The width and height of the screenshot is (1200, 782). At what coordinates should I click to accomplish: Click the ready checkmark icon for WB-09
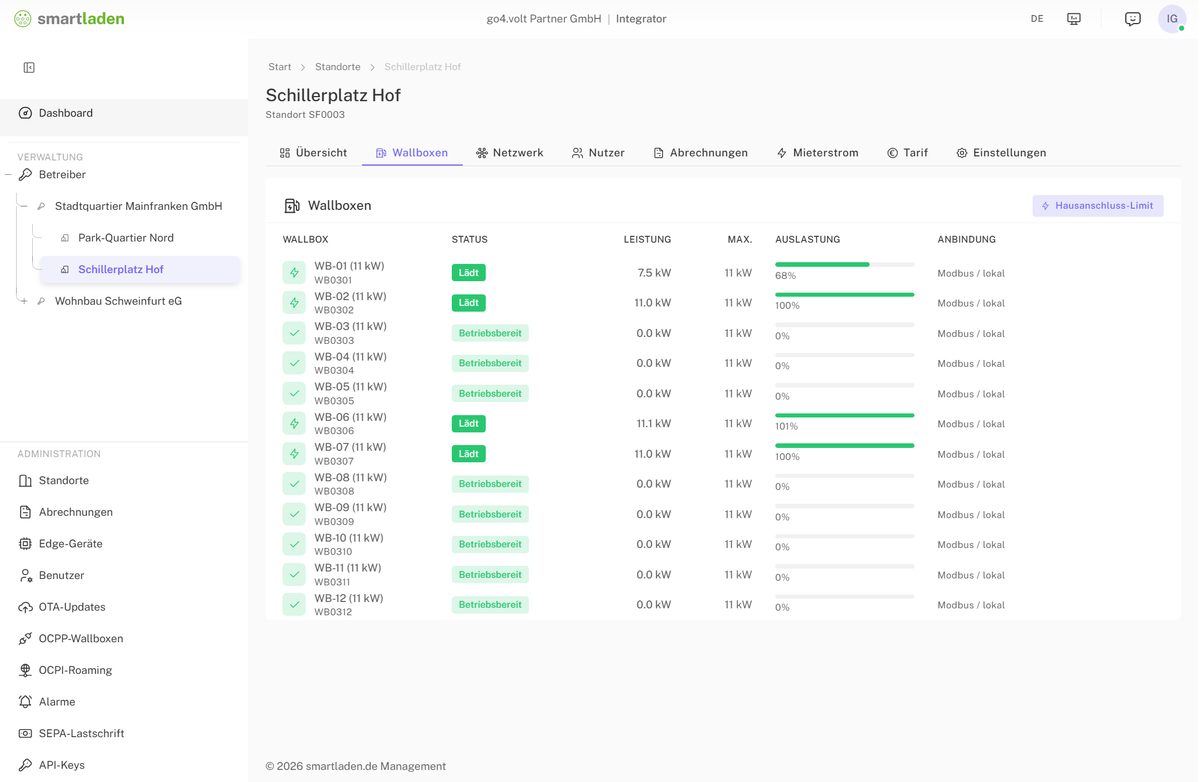point(294,514)
